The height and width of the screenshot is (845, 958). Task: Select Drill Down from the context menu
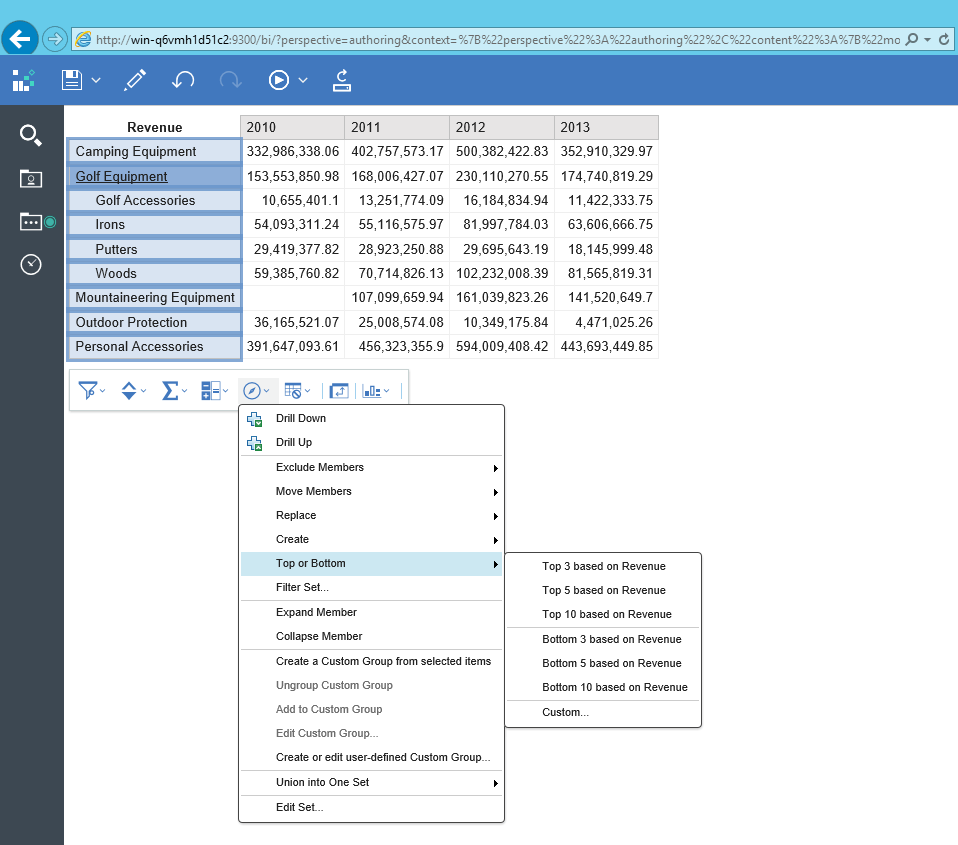299,418
